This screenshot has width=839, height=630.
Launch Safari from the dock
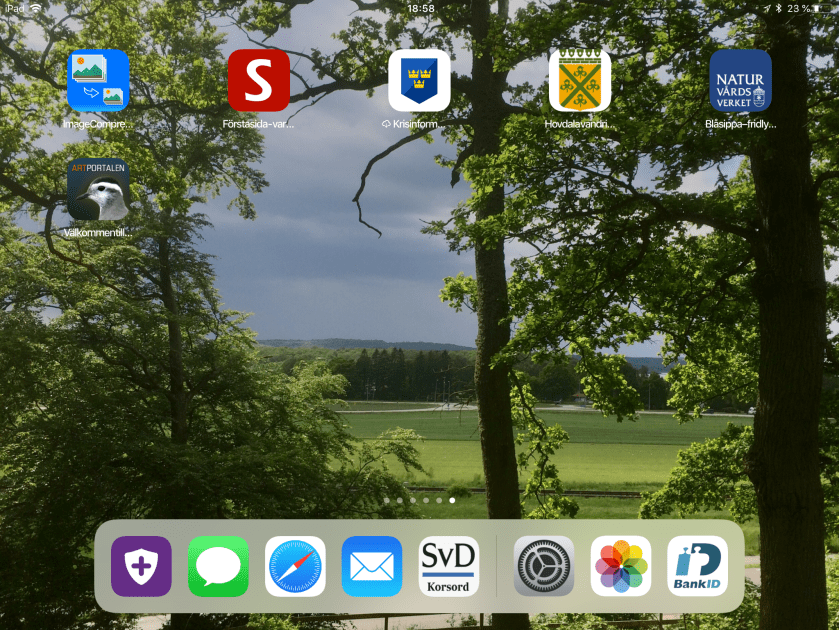click(295, 566)
